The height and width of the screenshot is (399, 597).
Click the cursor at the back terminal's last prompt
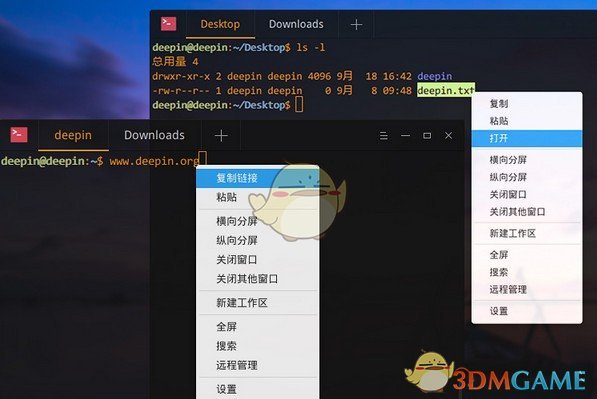click(299, 104)
